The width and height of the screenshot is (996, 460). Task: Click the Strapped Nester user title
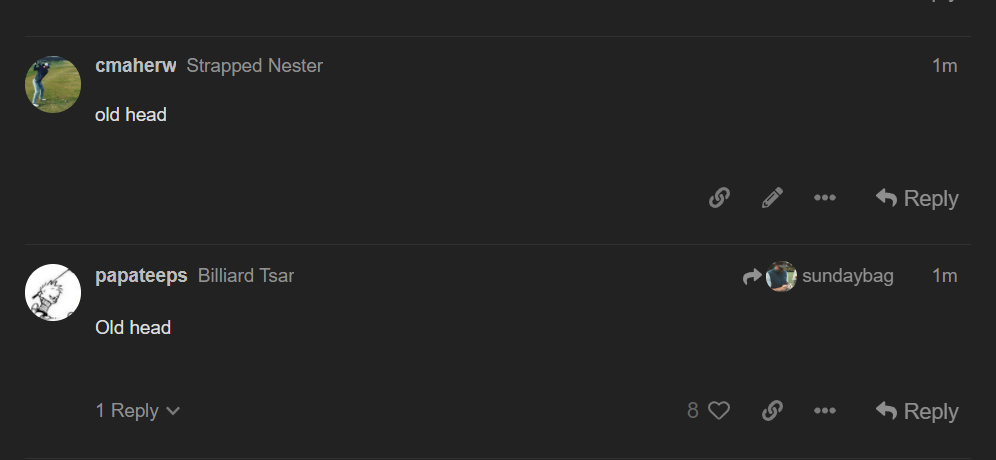pyautogui.click(x=255, y=66)
